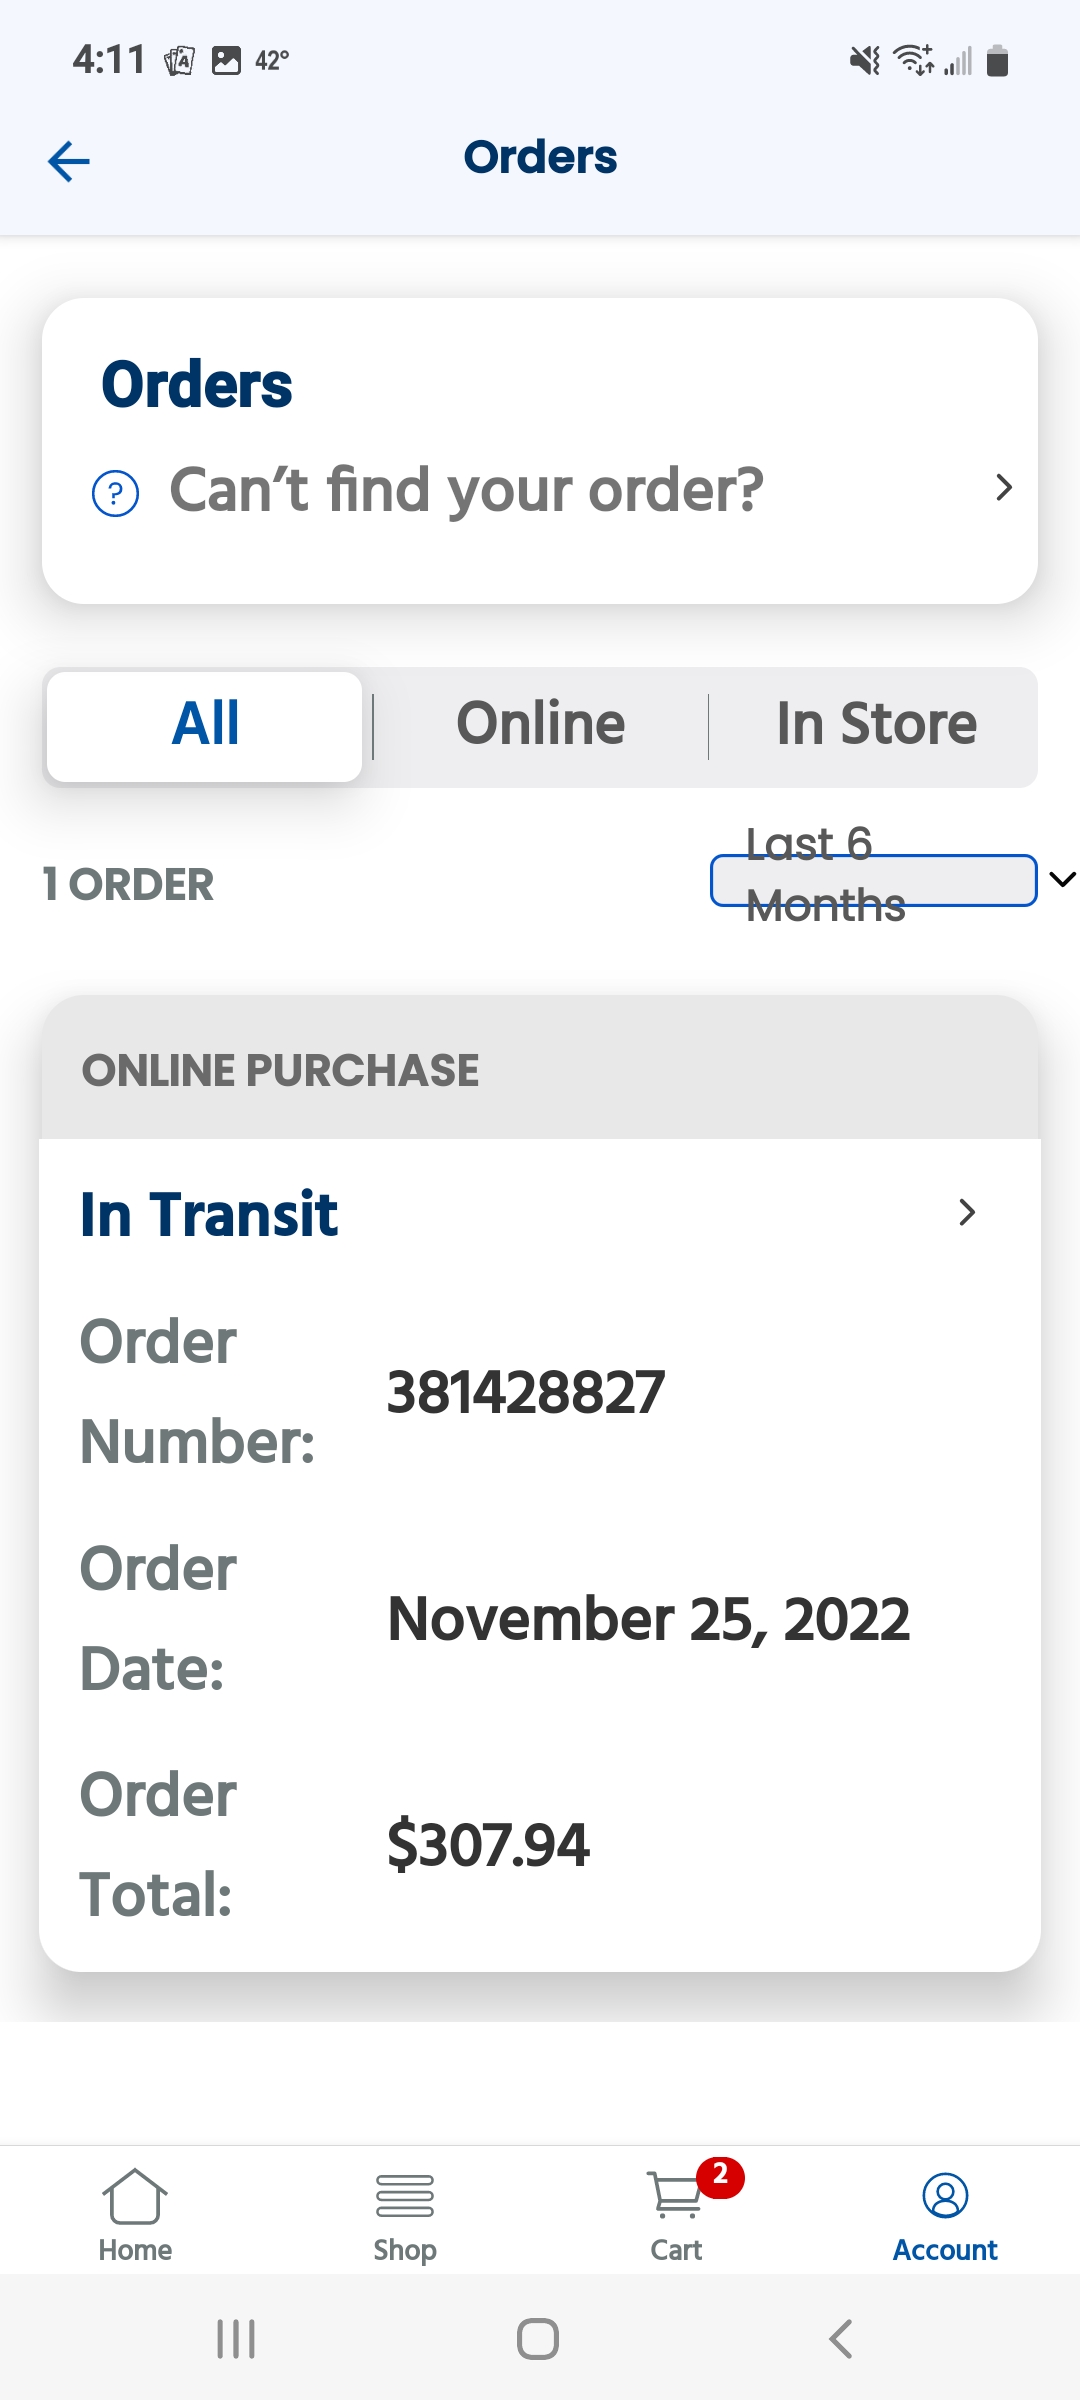Open the Shop menu icon
Viewport: 1080px width, 2400px height.
pyautogui.click(x=405, y=2195)
